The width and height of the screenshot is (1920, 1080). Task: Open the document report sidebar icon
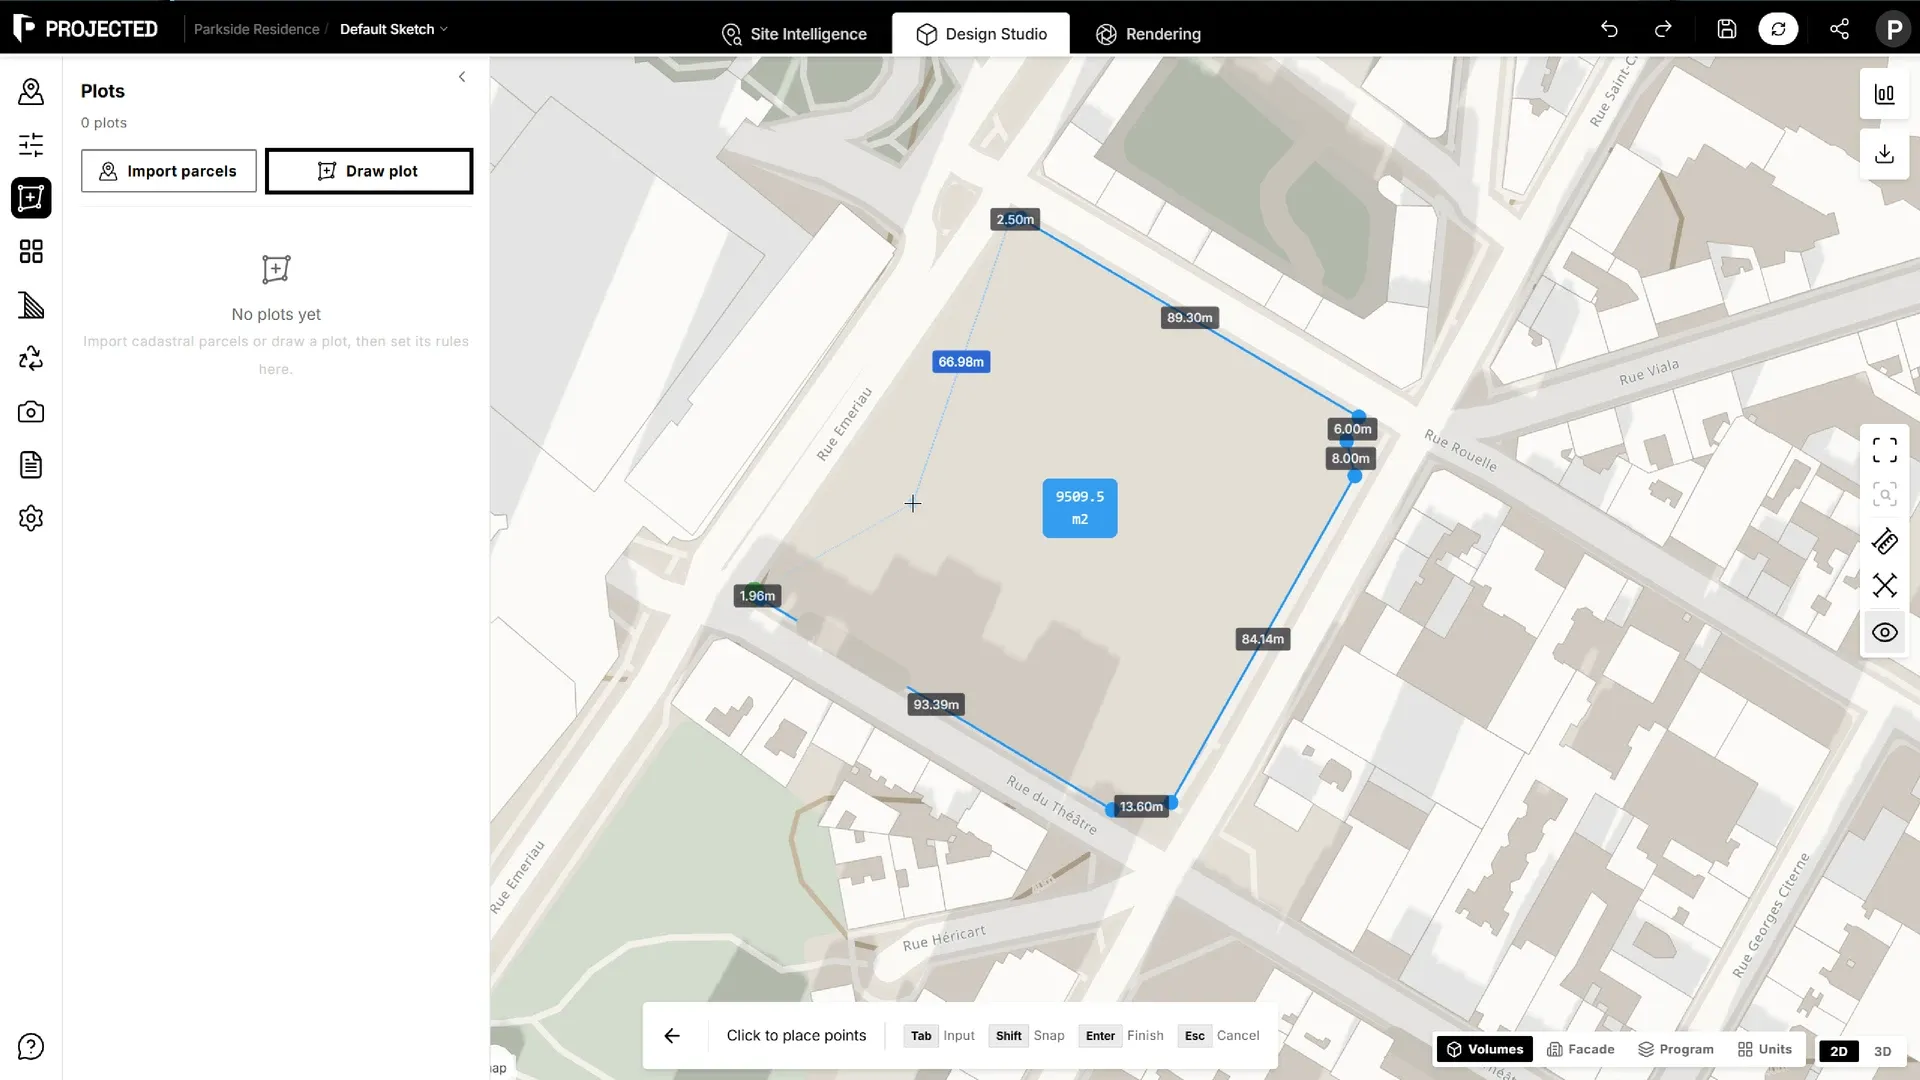[x=31, y=465]
